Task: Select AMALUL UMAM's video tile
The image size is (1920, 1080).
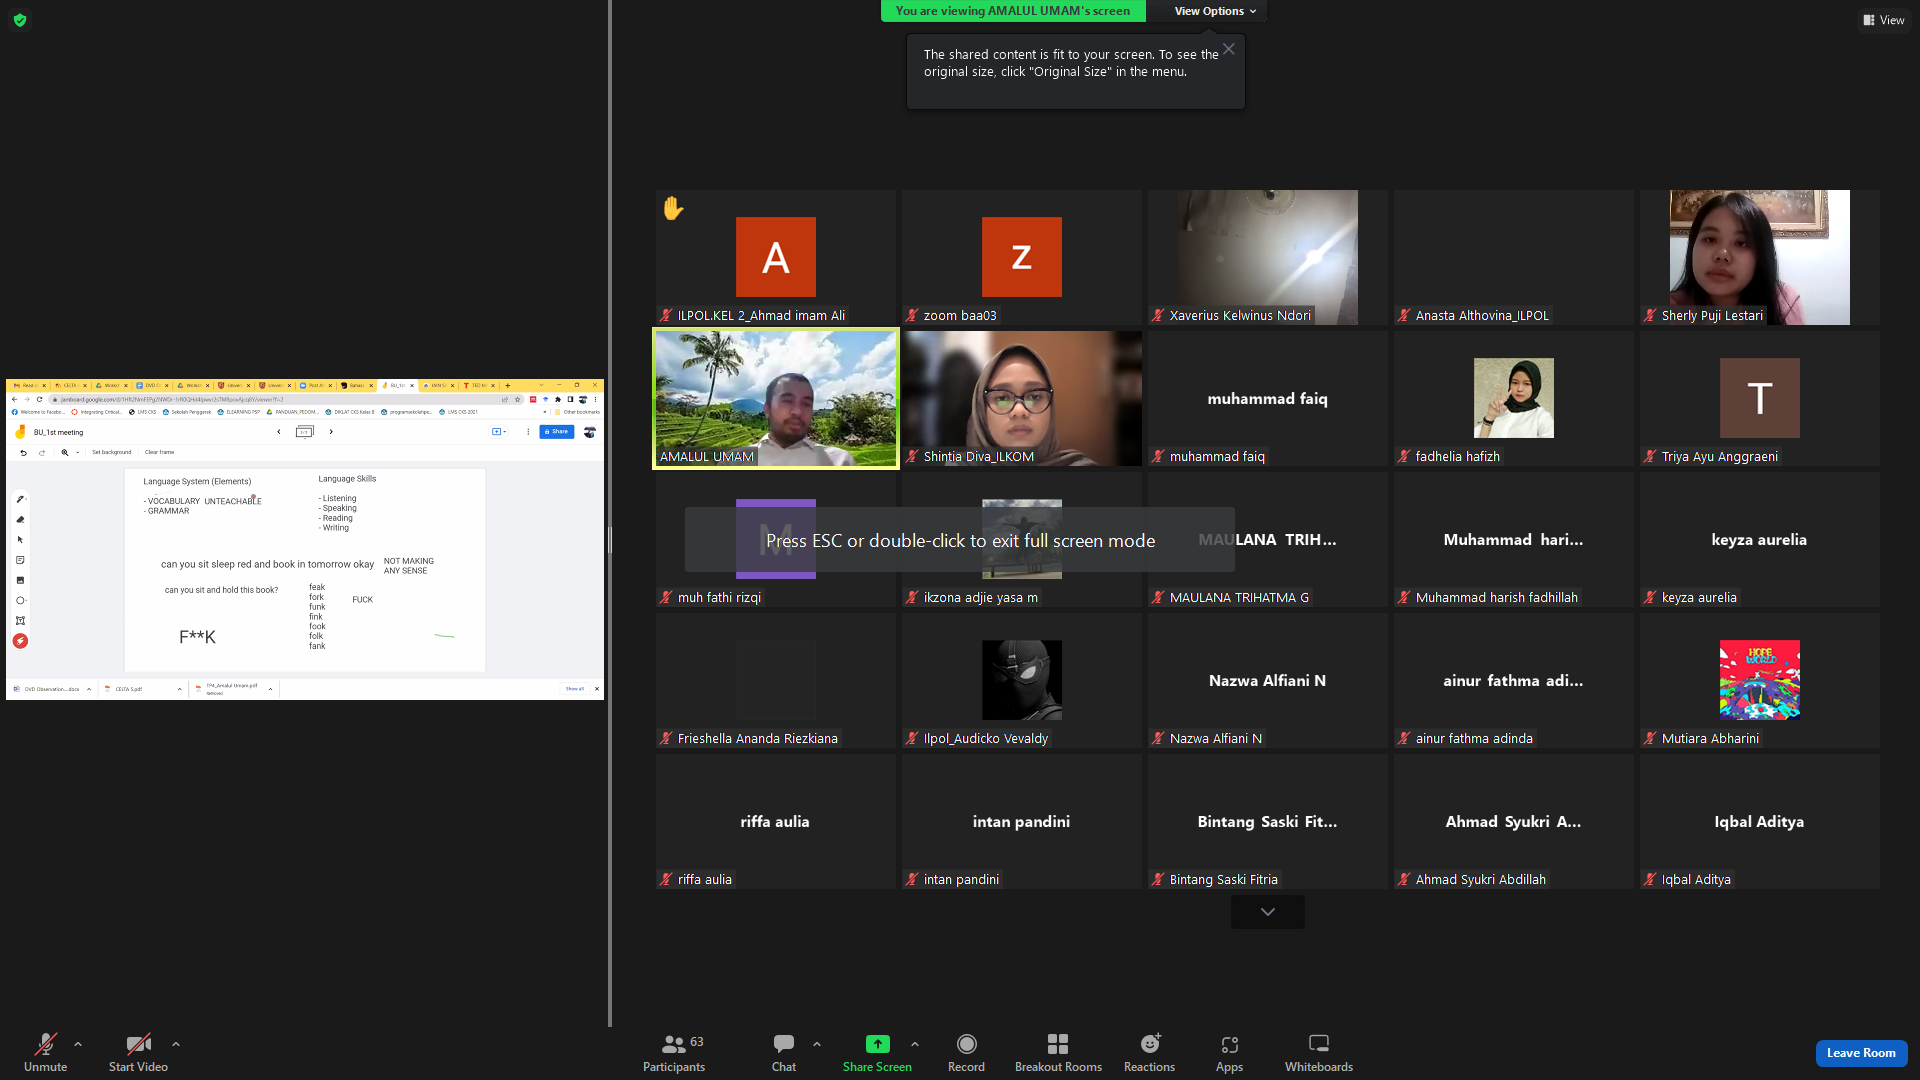Action: click(x=776, y=398)
